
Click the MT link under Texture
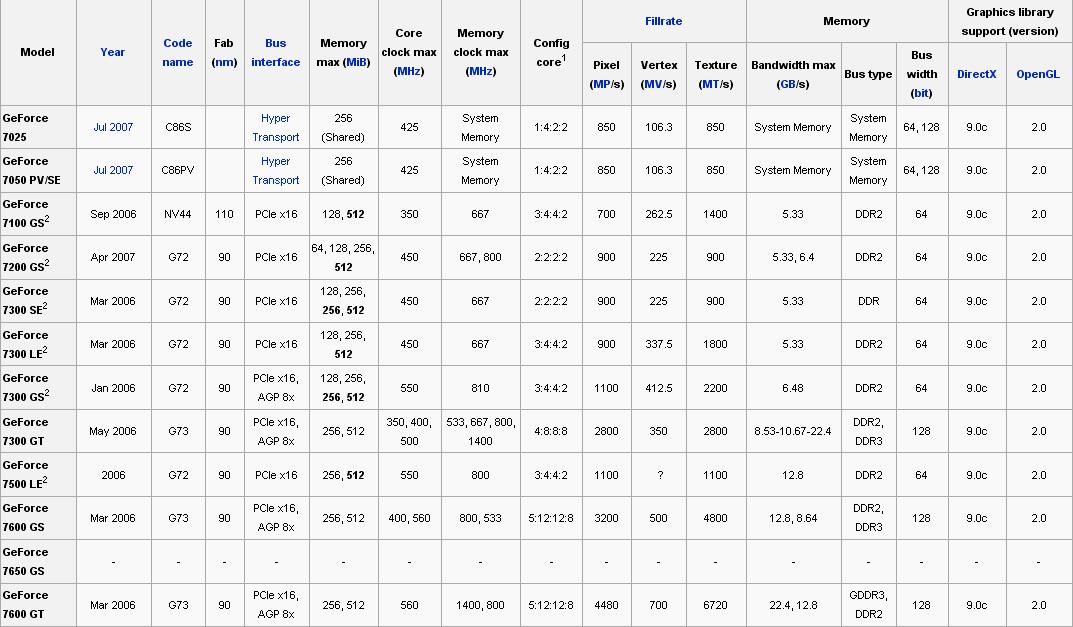pos(710,84)
